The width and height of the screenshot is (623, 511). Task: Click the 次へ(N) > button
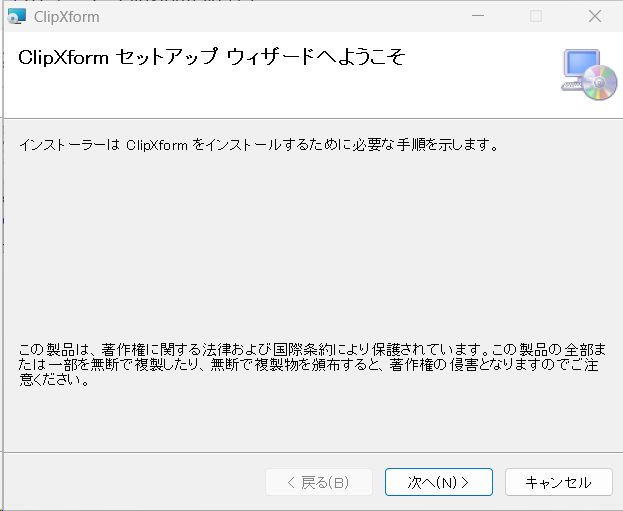pyautogui.click(x=439, y=482)
